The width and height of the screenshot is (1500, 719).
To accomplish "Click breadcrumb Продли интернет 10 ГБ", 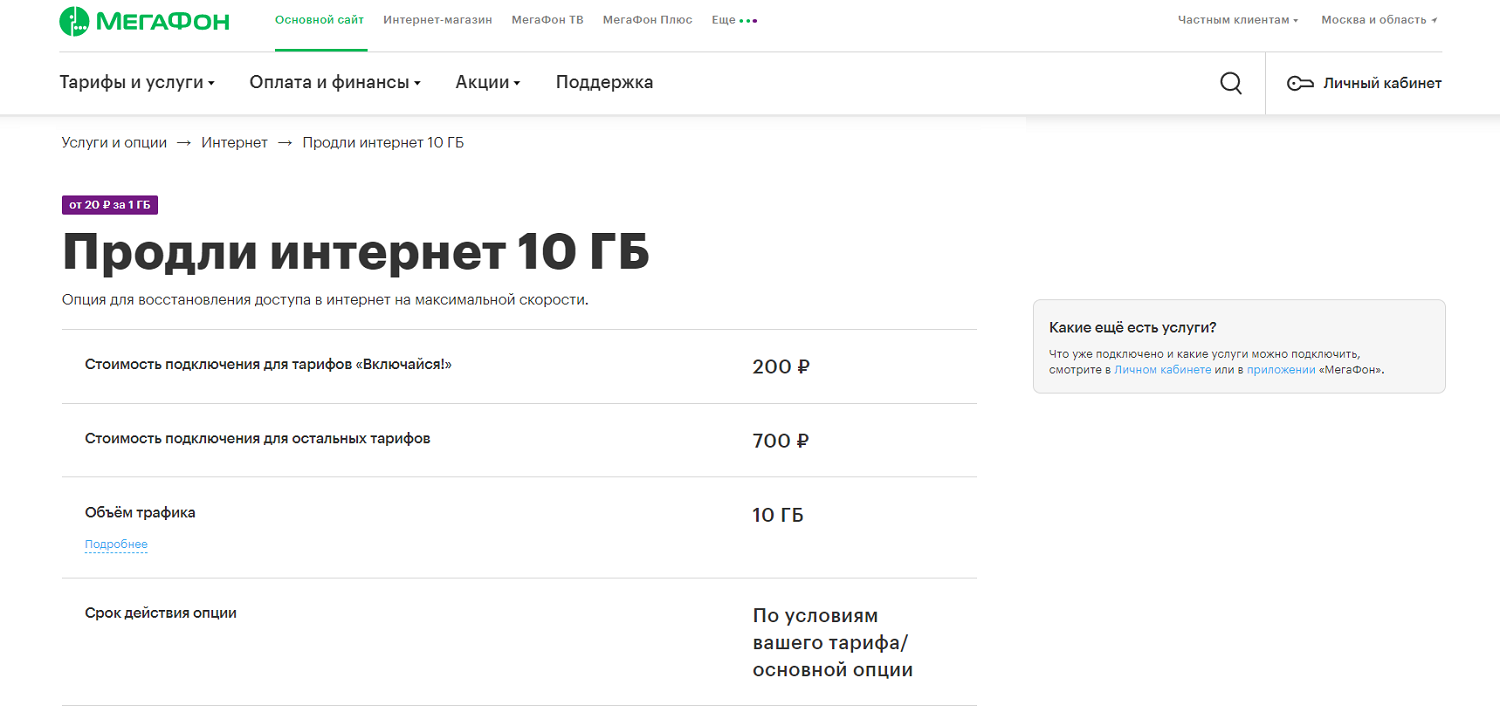I will pos(383,142).
